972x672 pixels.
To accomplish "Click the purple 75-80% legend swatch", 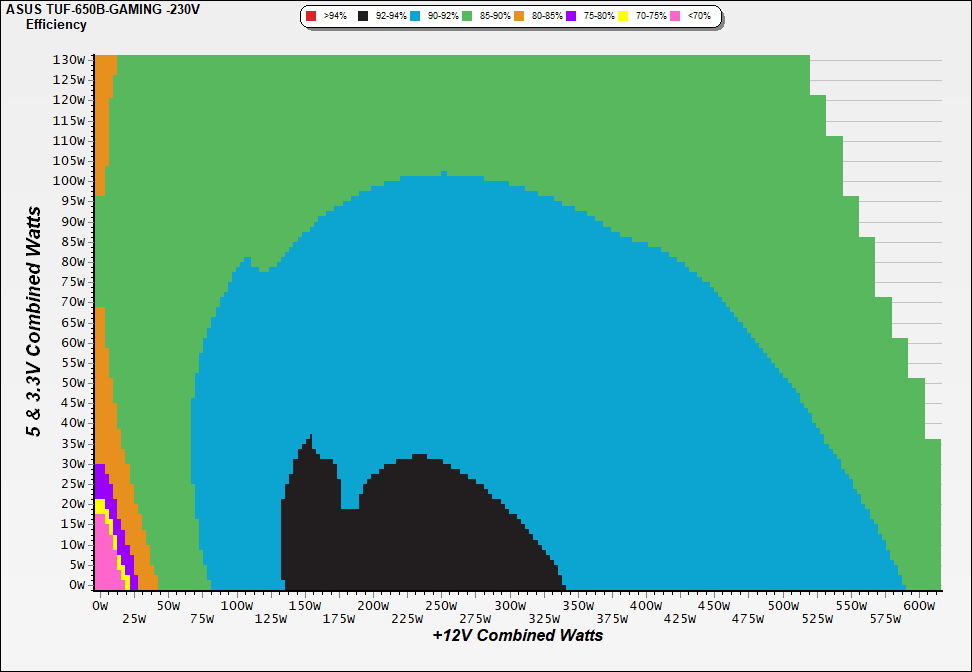I will pos(571,17).
